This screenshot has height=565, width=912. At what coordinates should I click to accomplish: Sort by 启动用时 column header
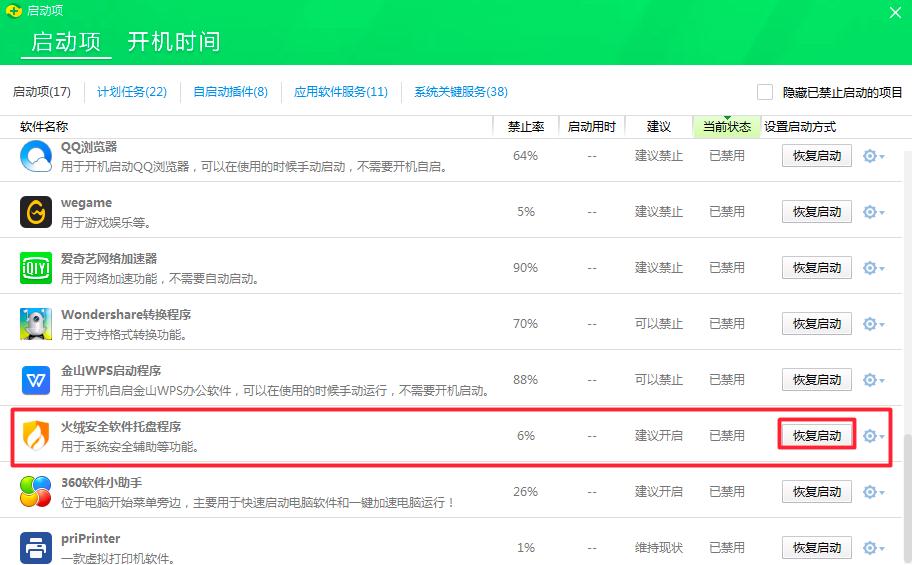click(592, 127)
